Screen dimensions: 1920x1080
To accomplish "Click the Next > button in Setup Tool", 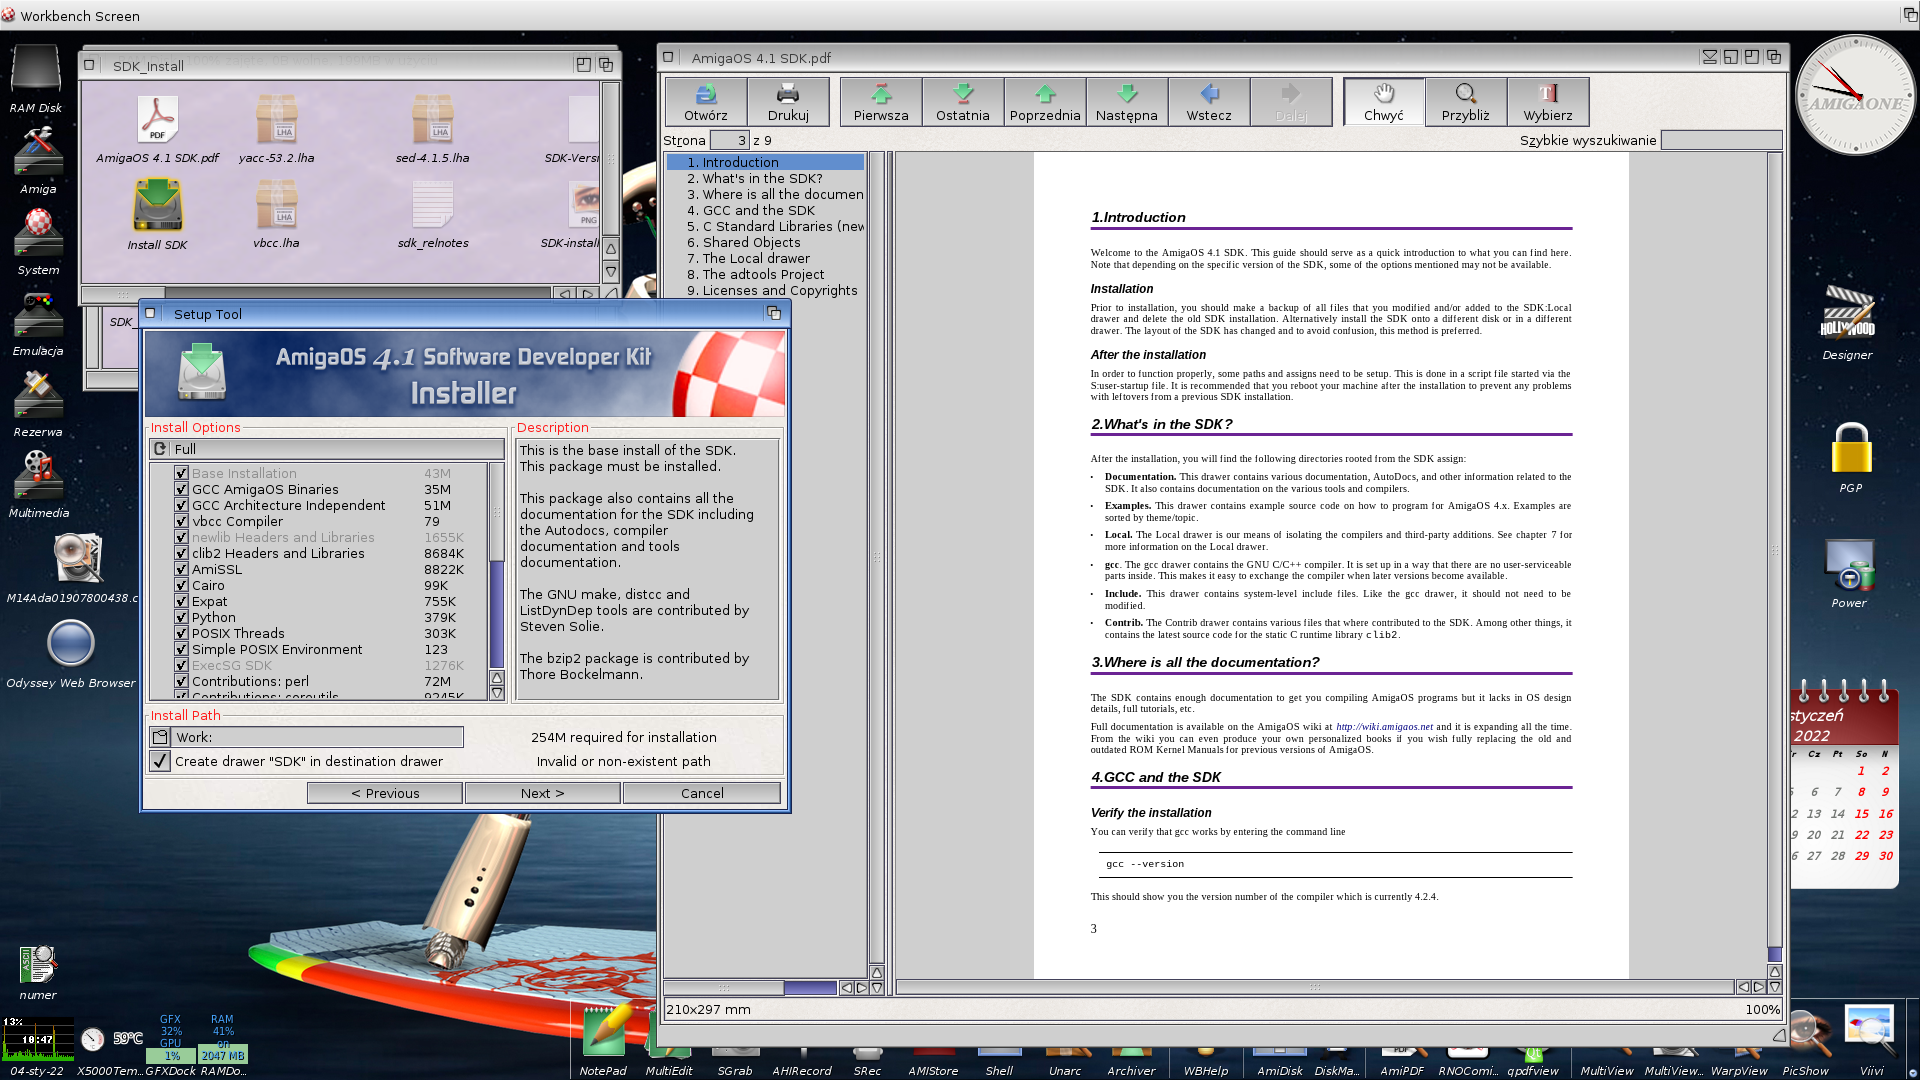I will (x=542, y=793).
